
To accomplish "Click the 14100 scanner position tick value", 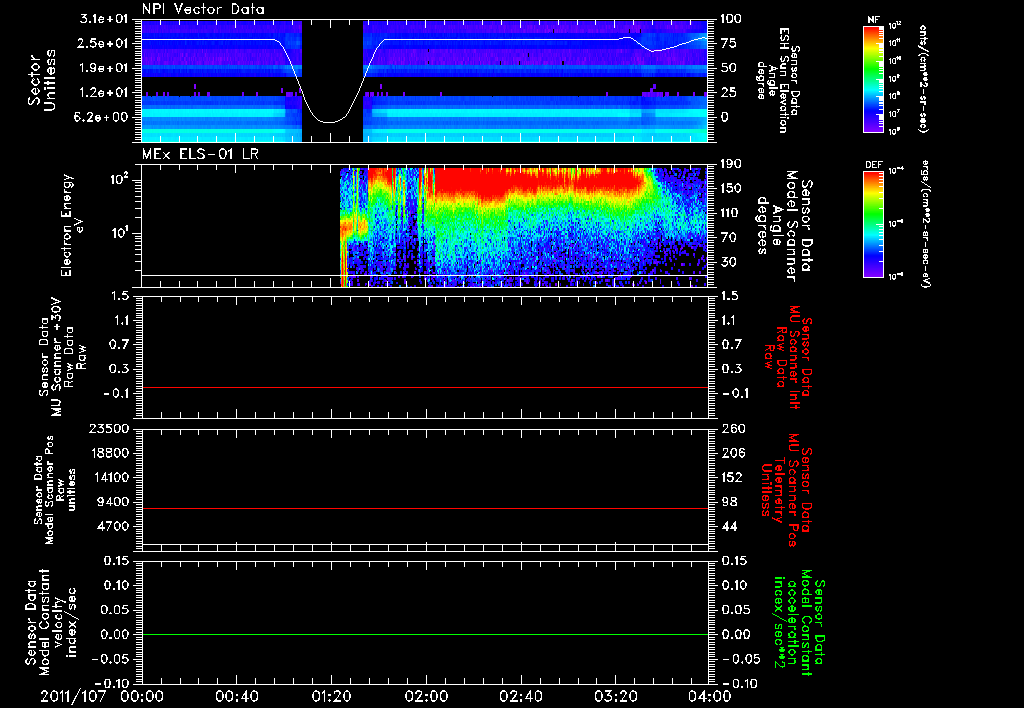I will point(108,477).
